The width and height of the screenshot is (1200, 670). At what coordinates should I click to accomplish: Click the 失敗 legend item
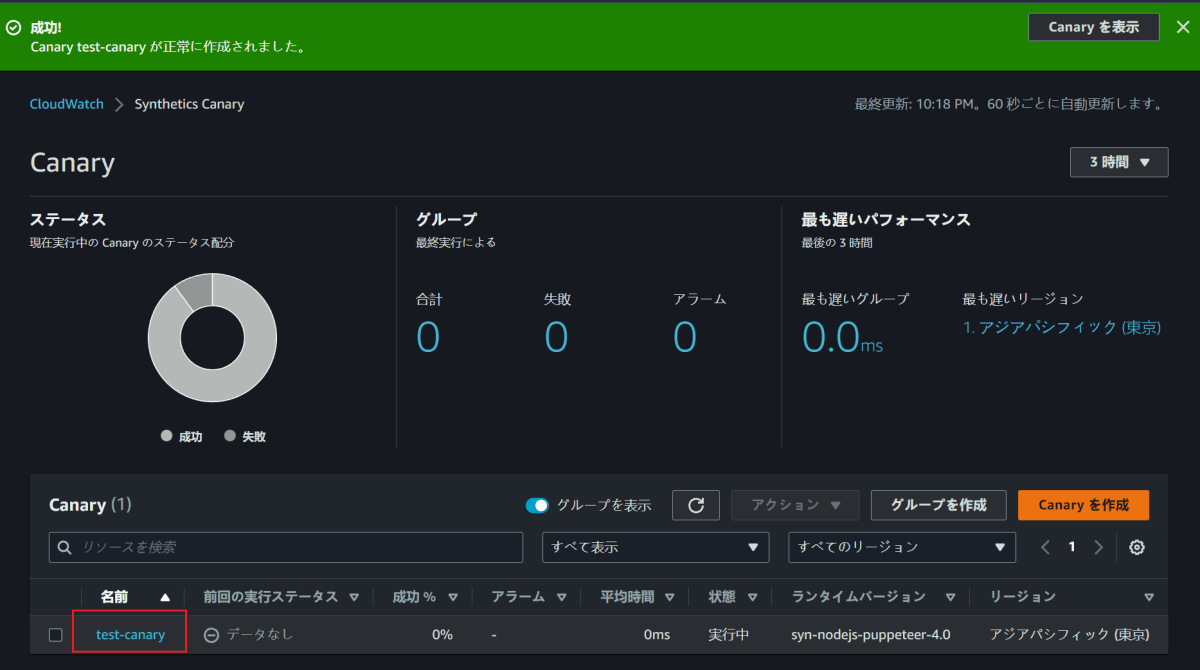[x=245, y=437]
